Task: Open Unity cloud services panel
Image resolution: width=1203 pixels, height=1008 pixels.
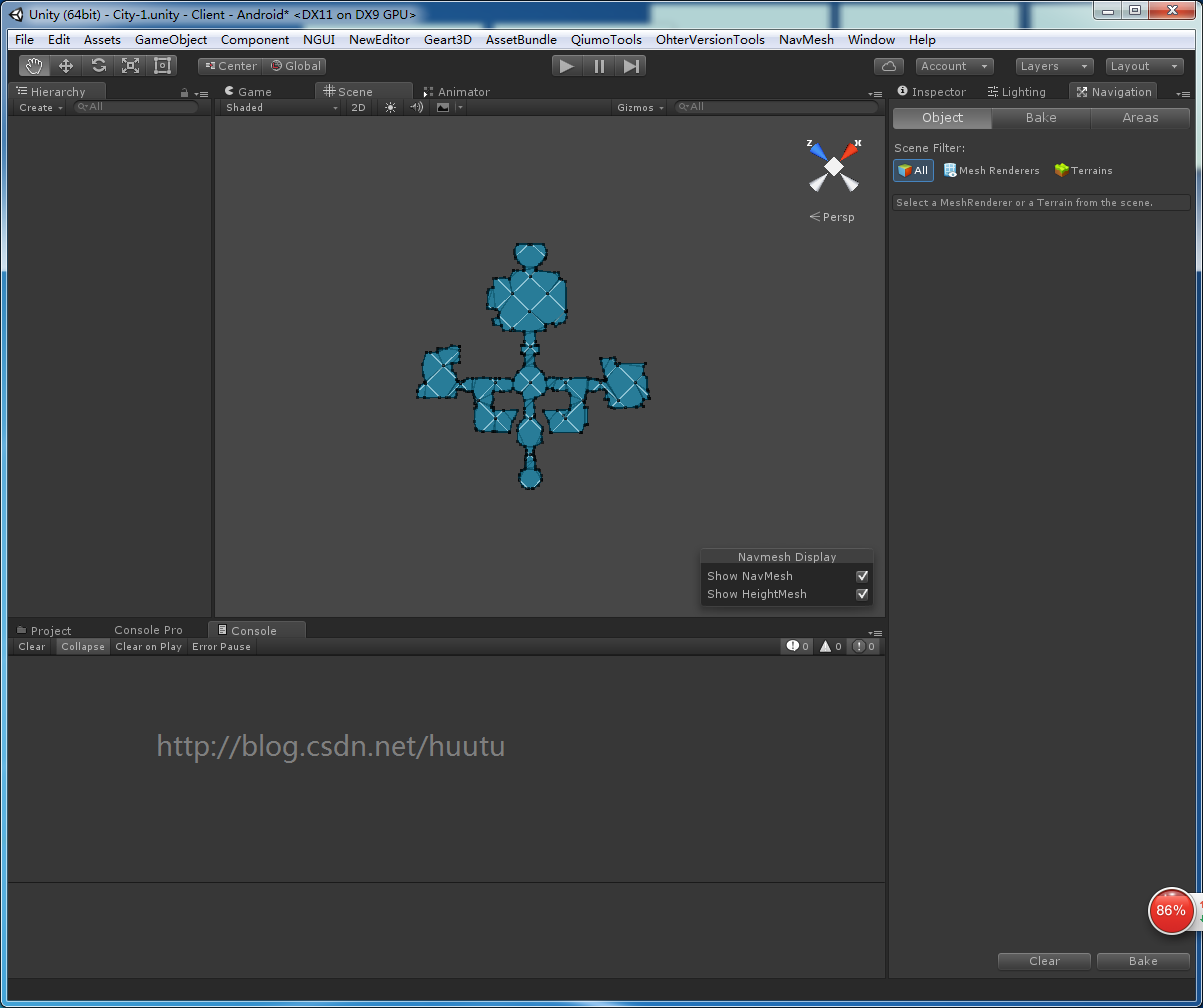Action: point(888,65)
